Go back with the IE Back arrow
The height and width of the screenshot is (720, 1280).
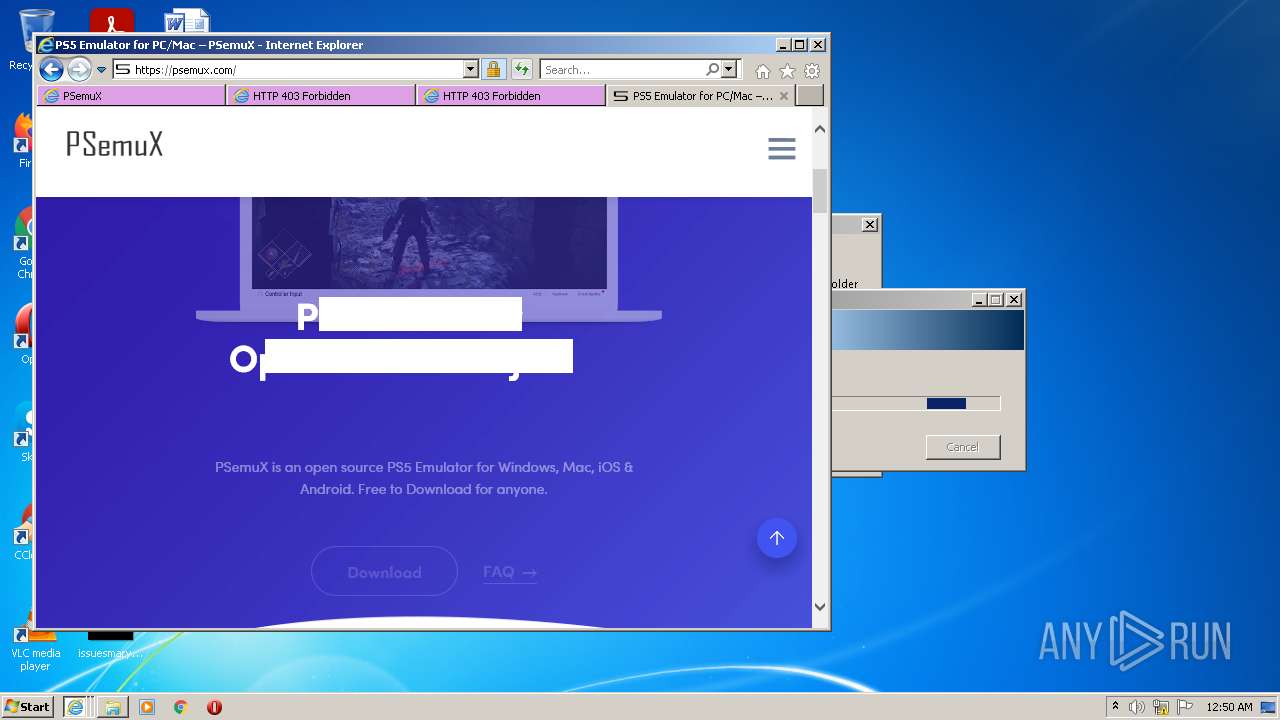(x=51, y=69)
